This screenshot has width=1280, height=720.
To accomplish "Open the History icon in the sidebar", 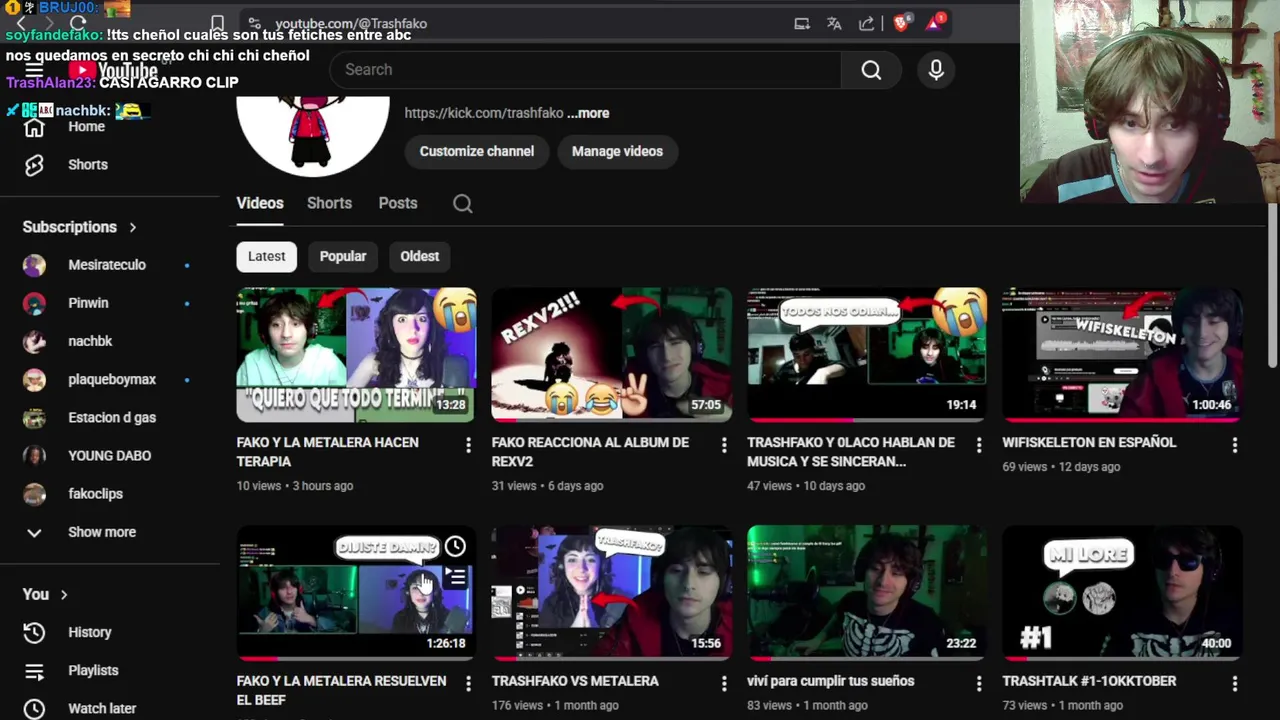I will tap(34, 632).
